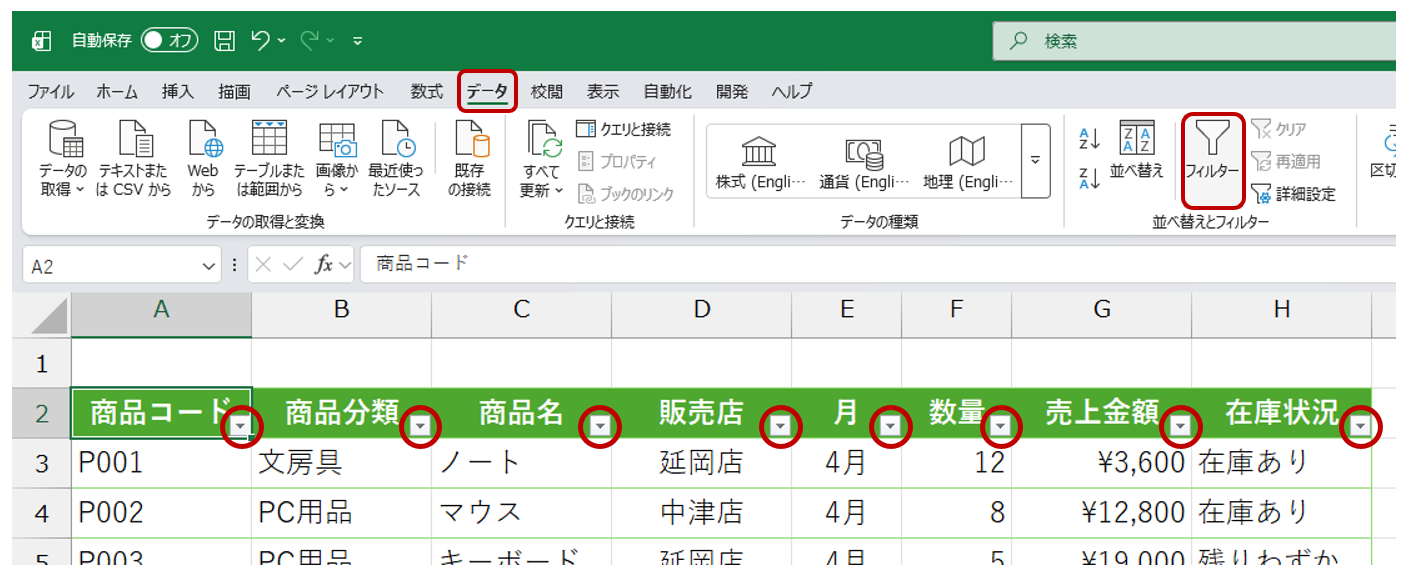Select the 株式 (Stocks) data type
Screen dimensions: 1407x565
pos(760,161)
